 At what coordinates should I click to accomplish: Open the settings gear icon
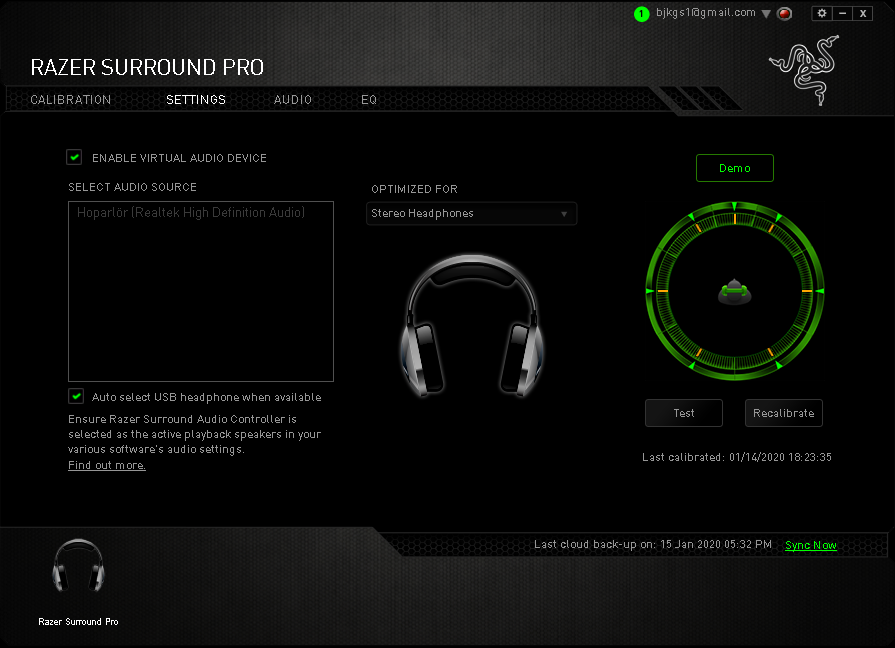coord(822,13)
